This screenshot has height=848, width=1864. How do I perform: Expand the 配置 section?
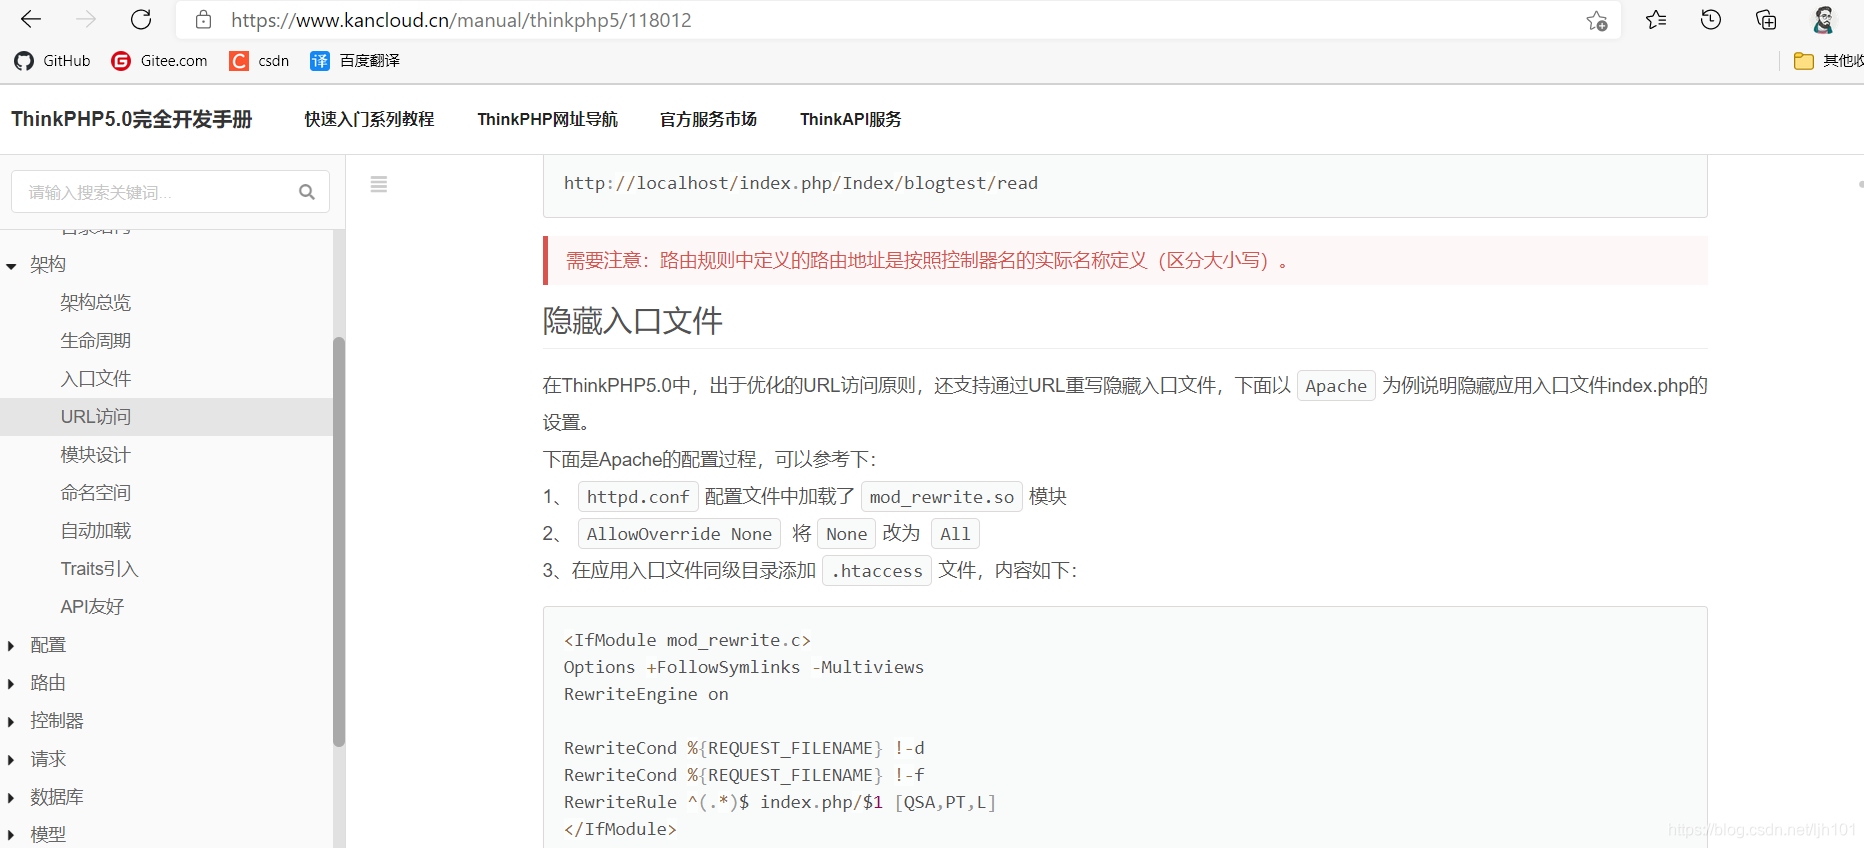click(11, 646)
